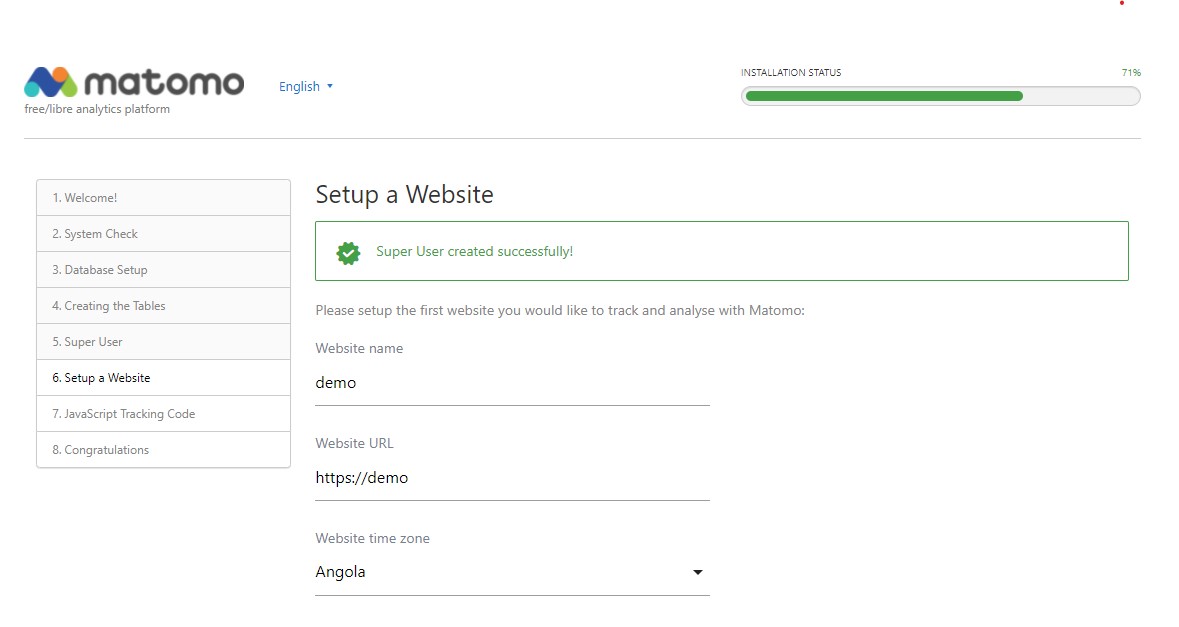Click into the Website URL input field
1179x627 pixels.
[511, 478]
